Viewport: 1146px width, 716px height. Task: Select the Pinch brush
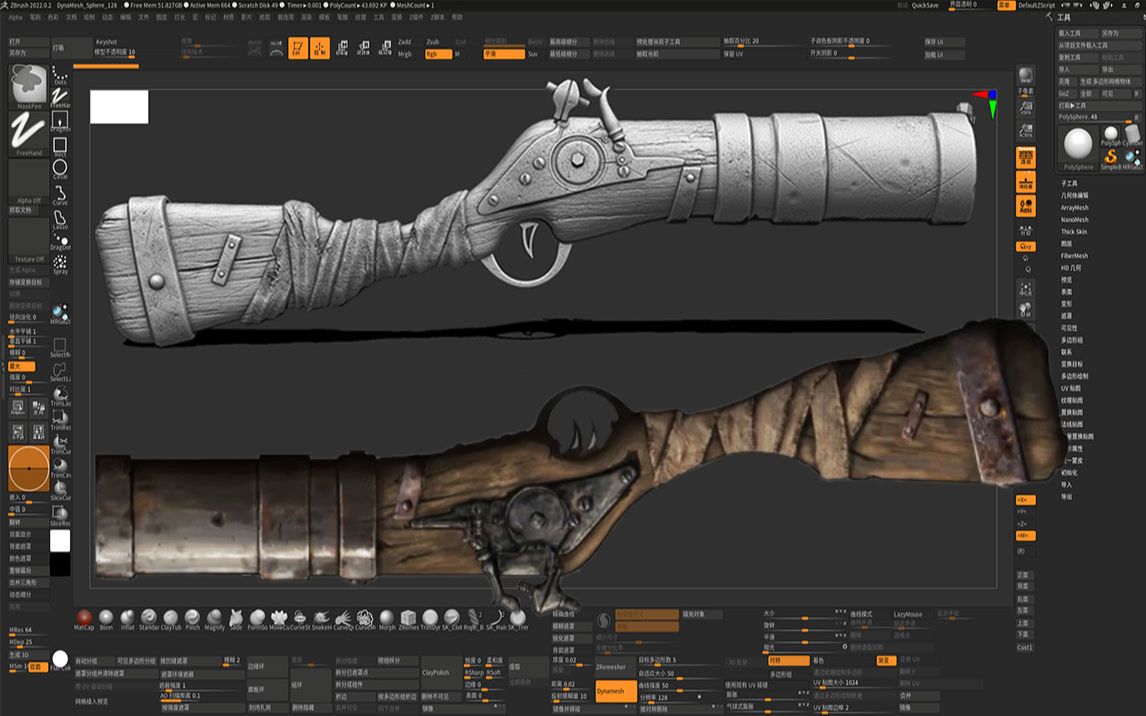190,617
